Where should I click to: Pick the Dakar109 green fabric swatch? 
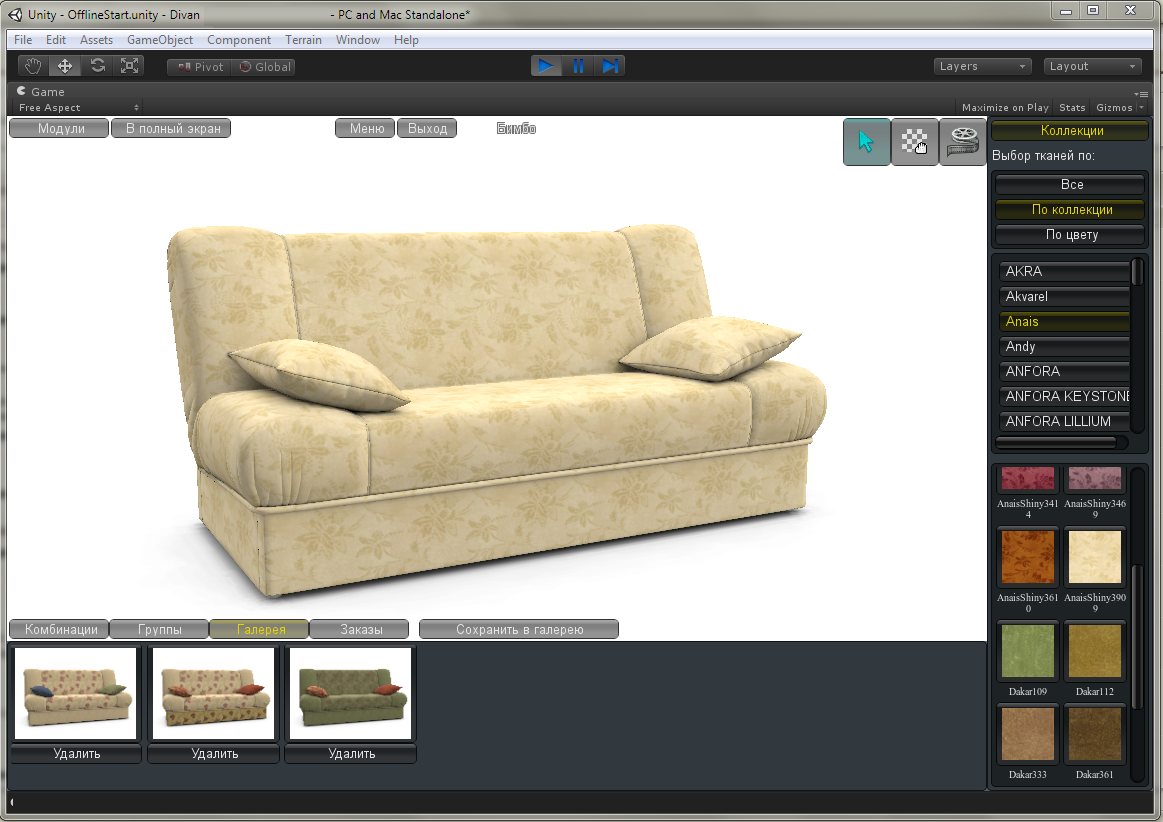click(x=1027, y=651)
